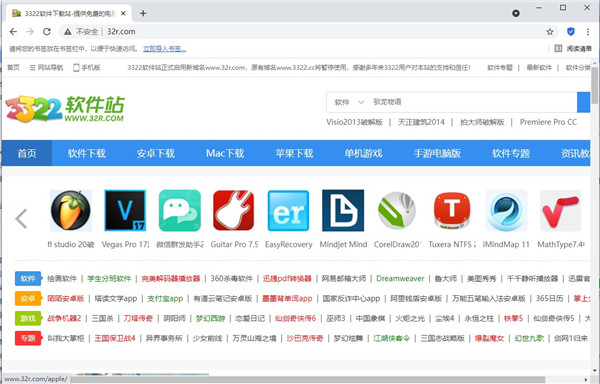Select the 首页 navigation tab
Image resolution: width=600 pixels, height=384 pixels.
[x=27, y=153]
